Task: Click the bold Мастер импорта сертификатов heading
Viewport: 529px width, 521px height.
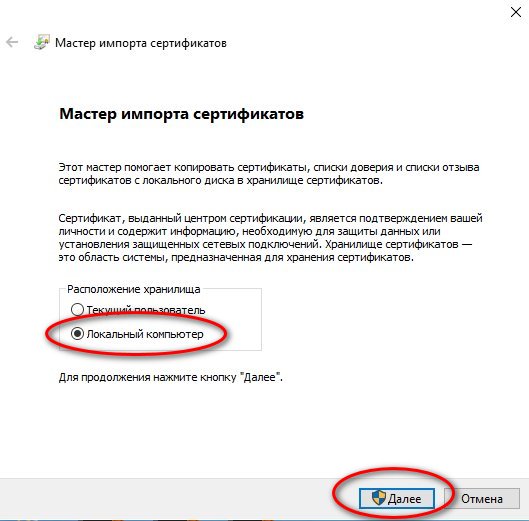Action: coord(182,114)
